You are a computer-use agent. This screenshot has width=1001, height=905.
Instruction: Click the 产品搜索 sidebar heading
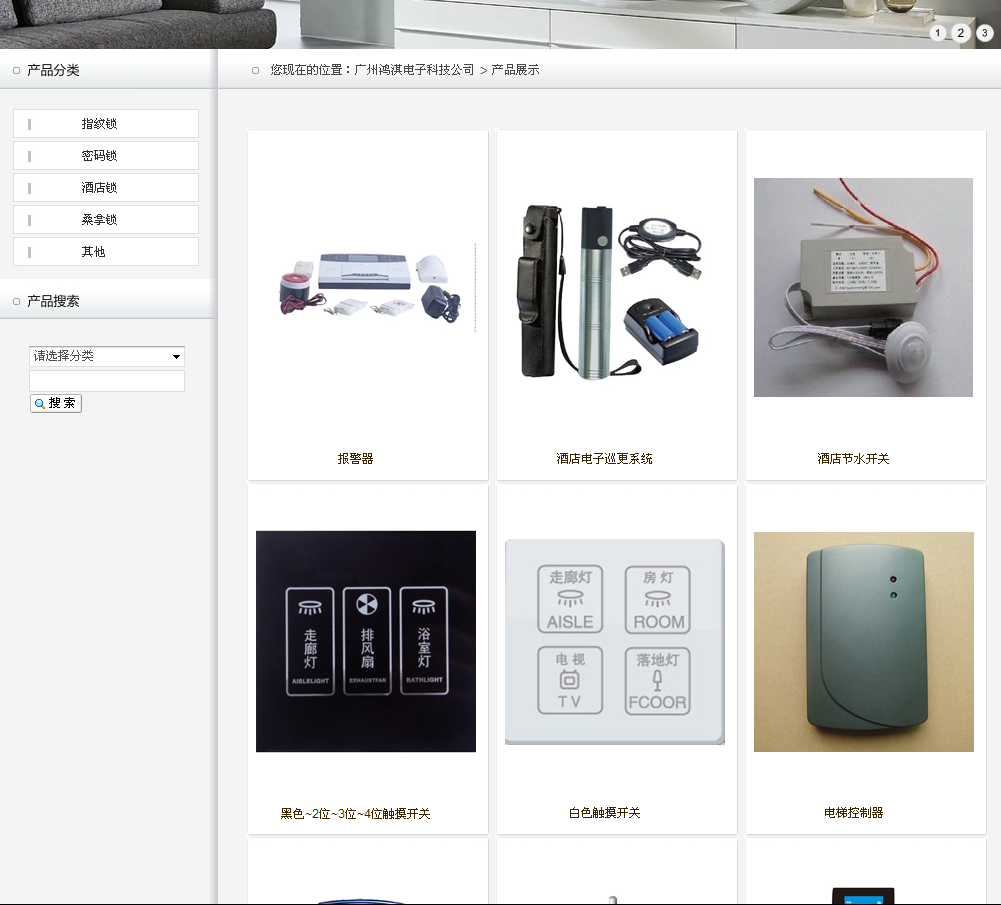[x=53, y=301]
